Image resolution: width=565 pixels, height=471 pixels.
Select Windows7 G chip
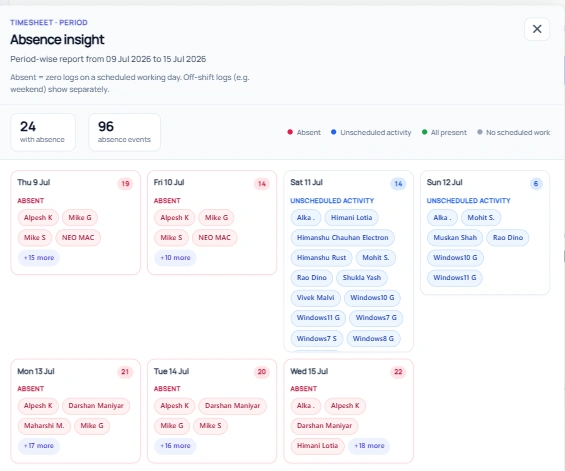pyautogui.click(x=376, y=318)
